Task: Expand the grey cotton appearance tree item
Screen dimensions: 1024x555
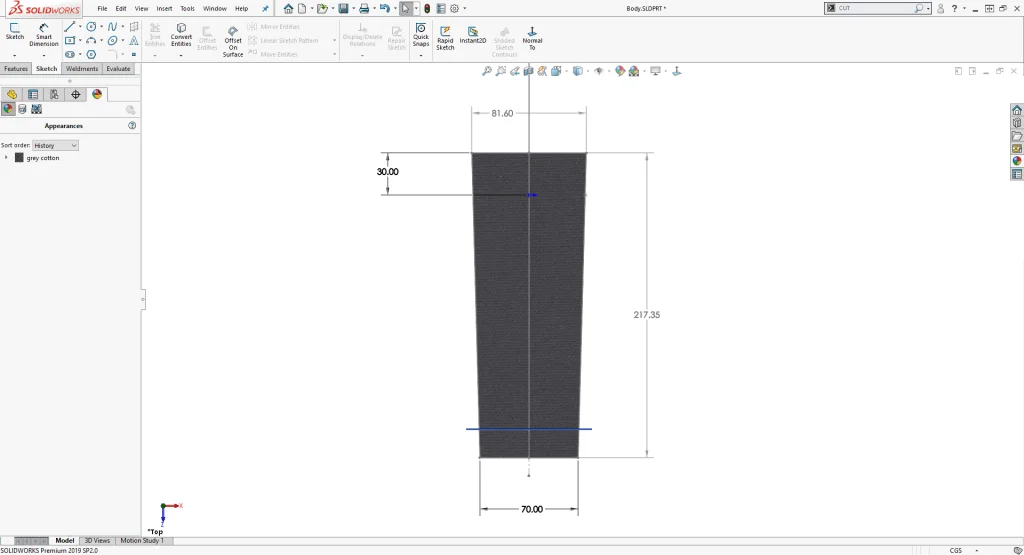Action: click(x=6, y=158)
